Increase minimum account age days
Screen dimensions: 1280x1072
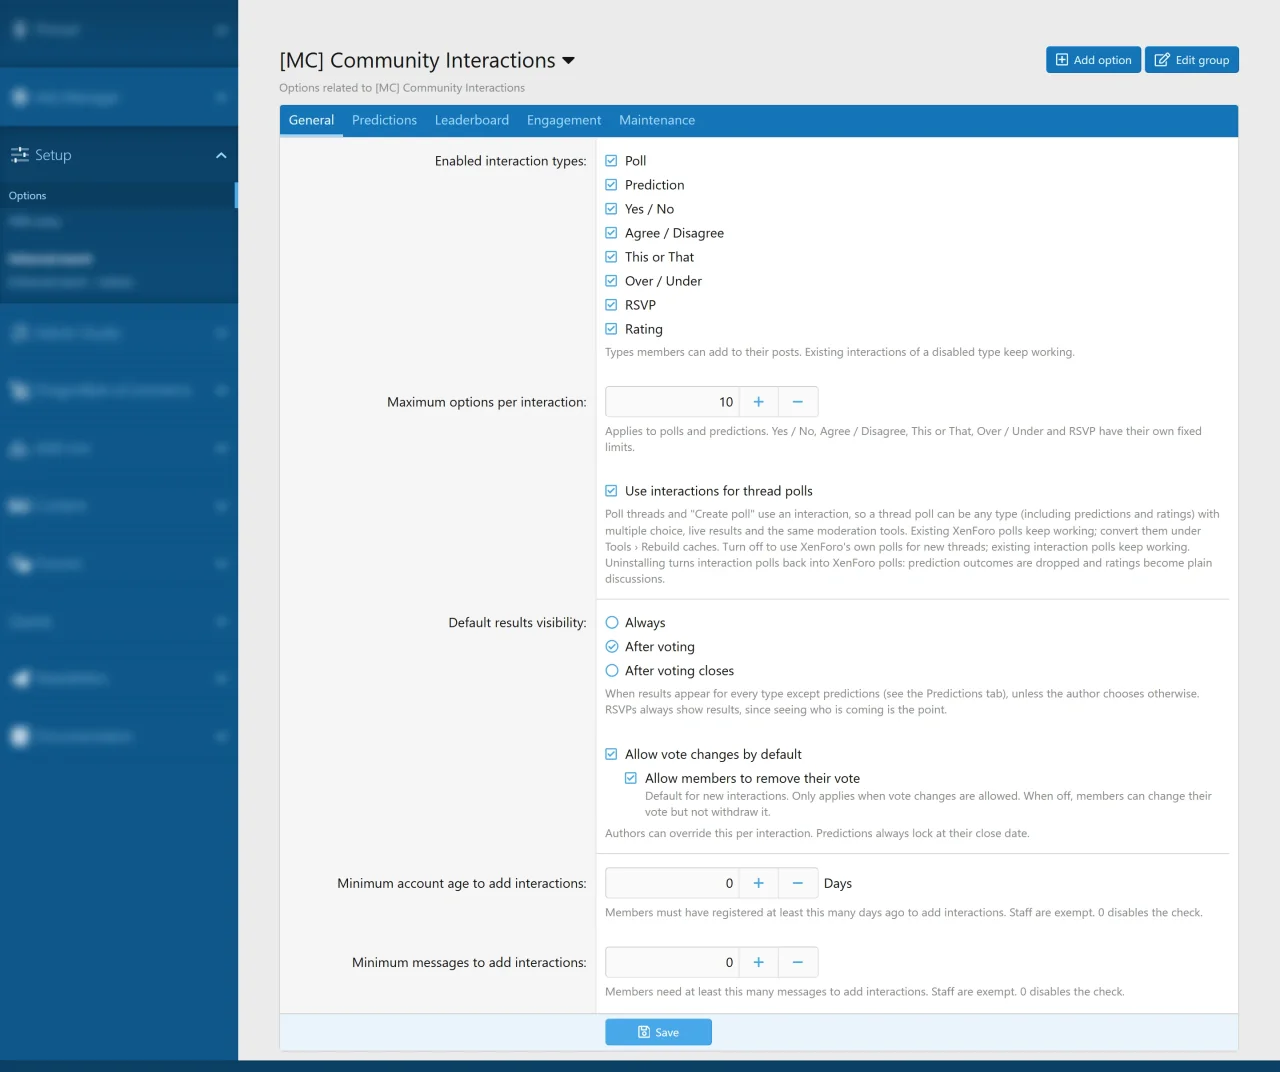click(x=759, y=883)
